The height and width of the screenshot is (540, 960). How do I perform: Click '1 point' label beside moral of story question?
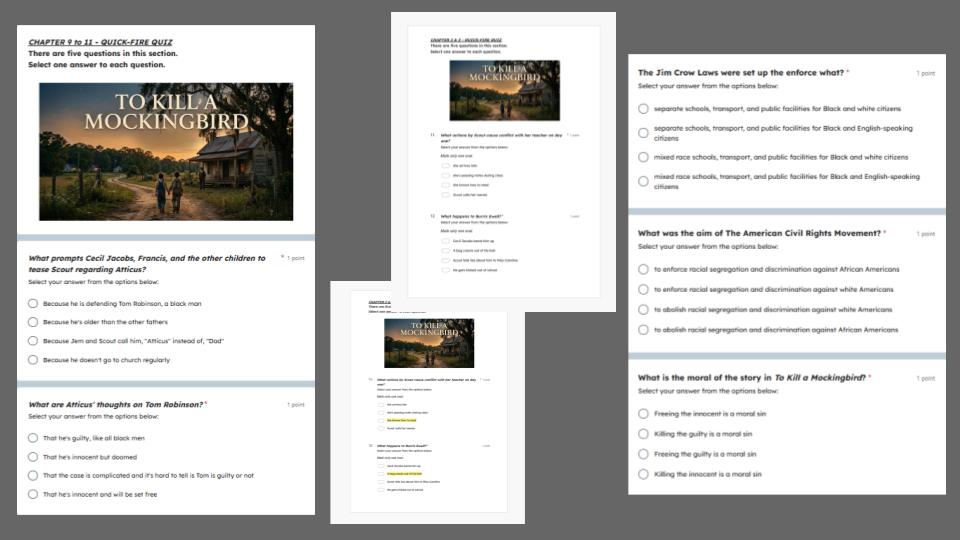pyautogui.click(x=926, y=378)
